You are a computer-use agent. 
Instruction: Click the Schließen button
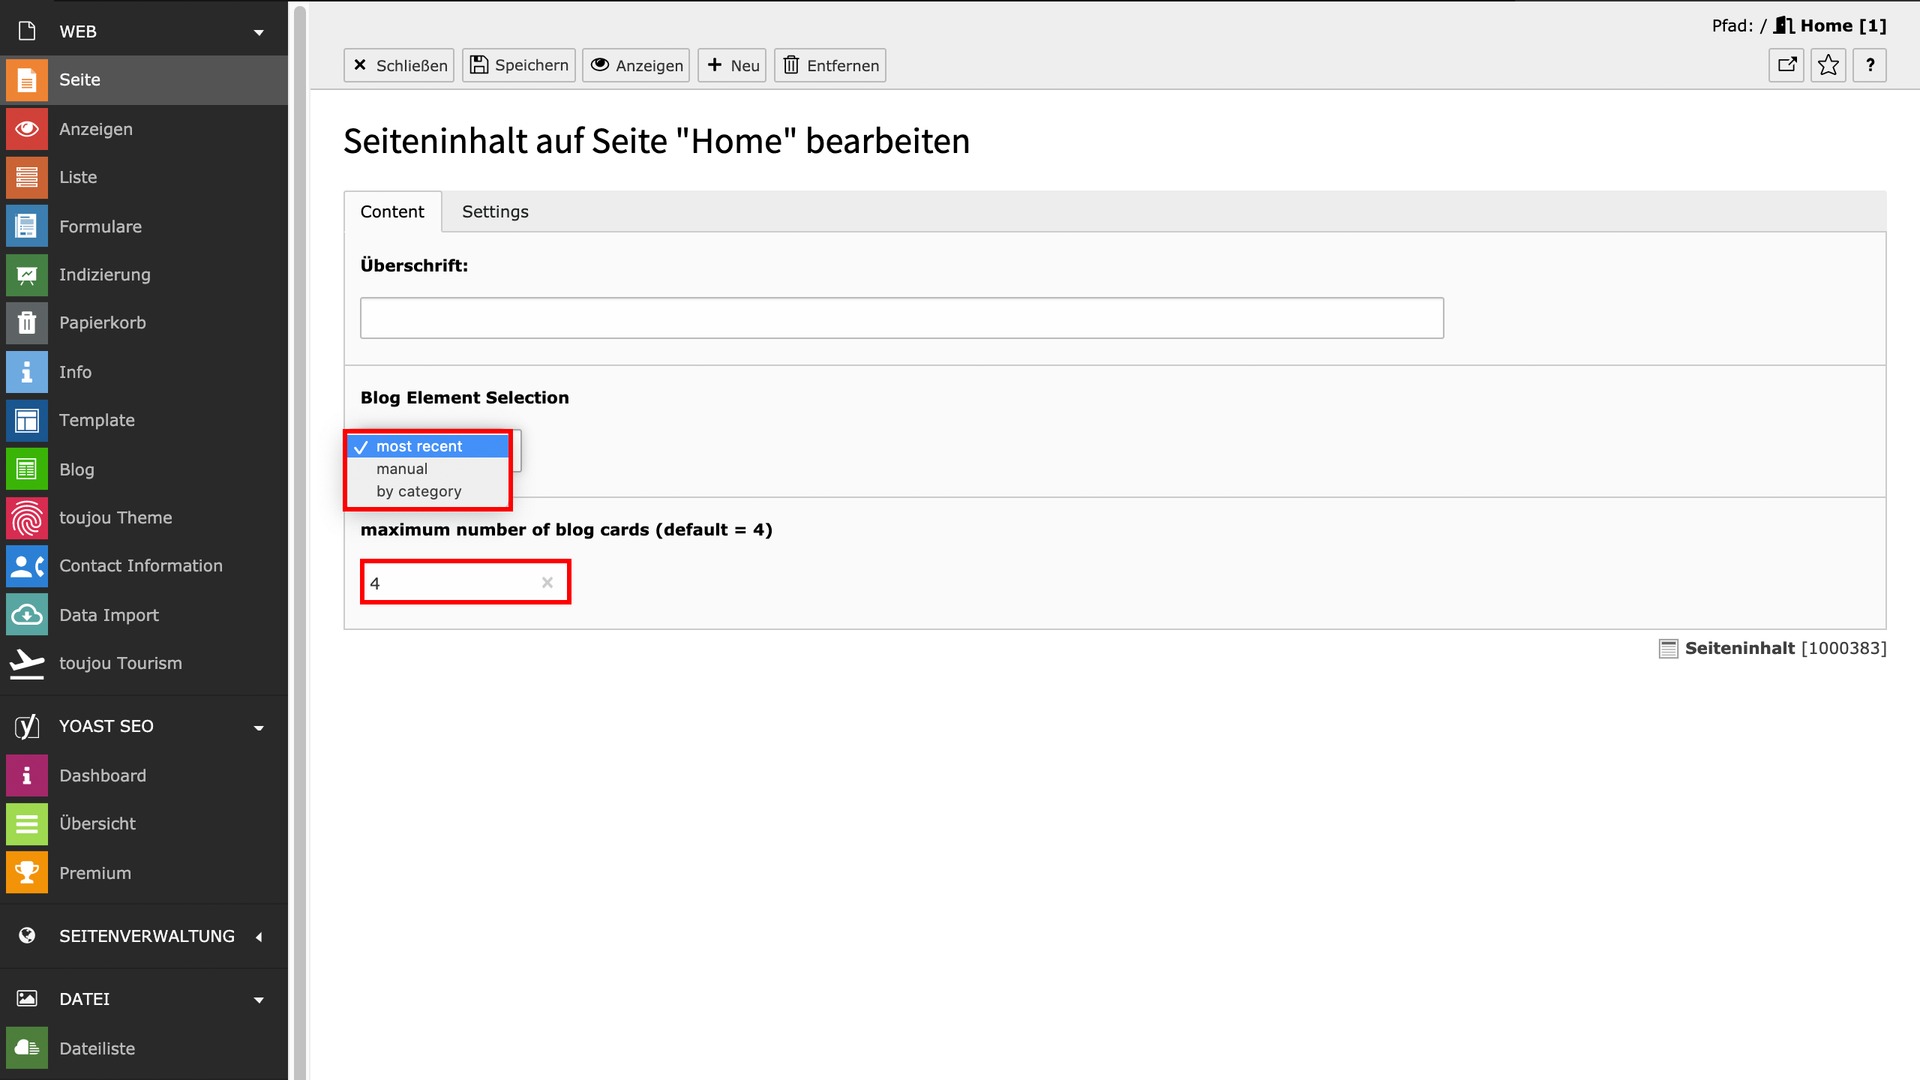399,66
